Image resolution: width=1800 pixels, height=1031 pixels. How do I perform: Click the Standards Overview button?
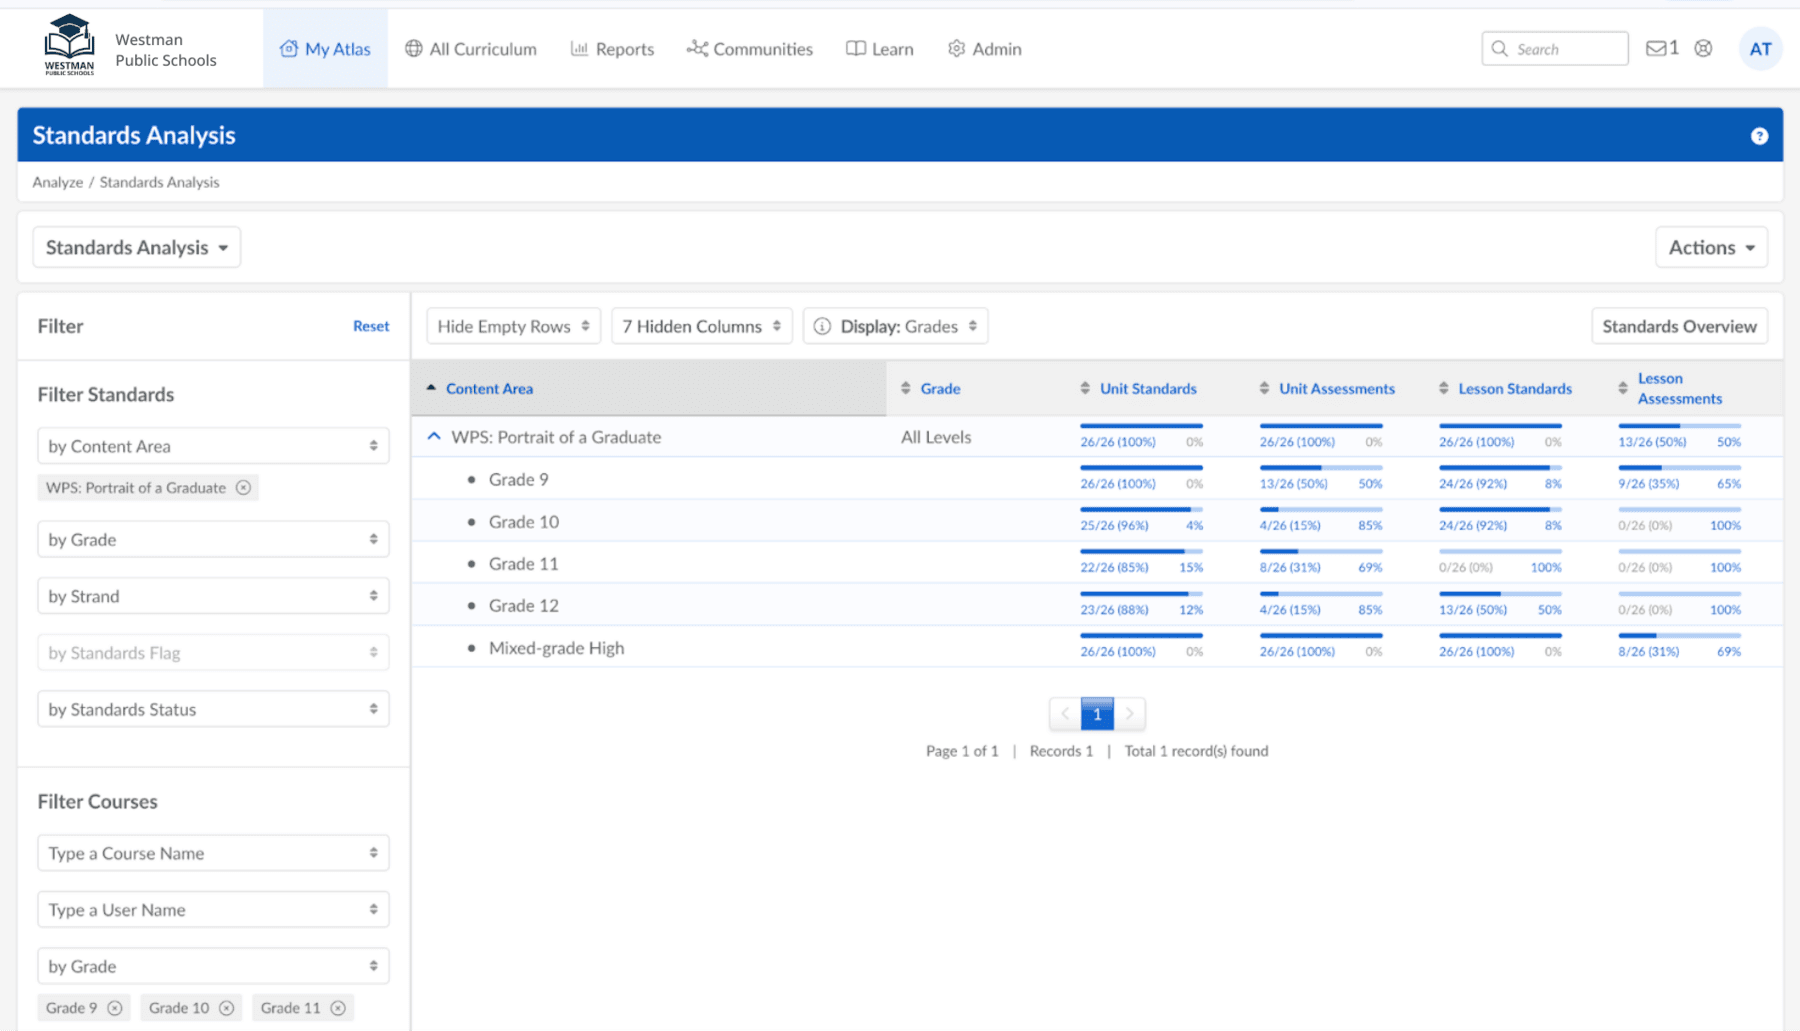coord(1678,326)
